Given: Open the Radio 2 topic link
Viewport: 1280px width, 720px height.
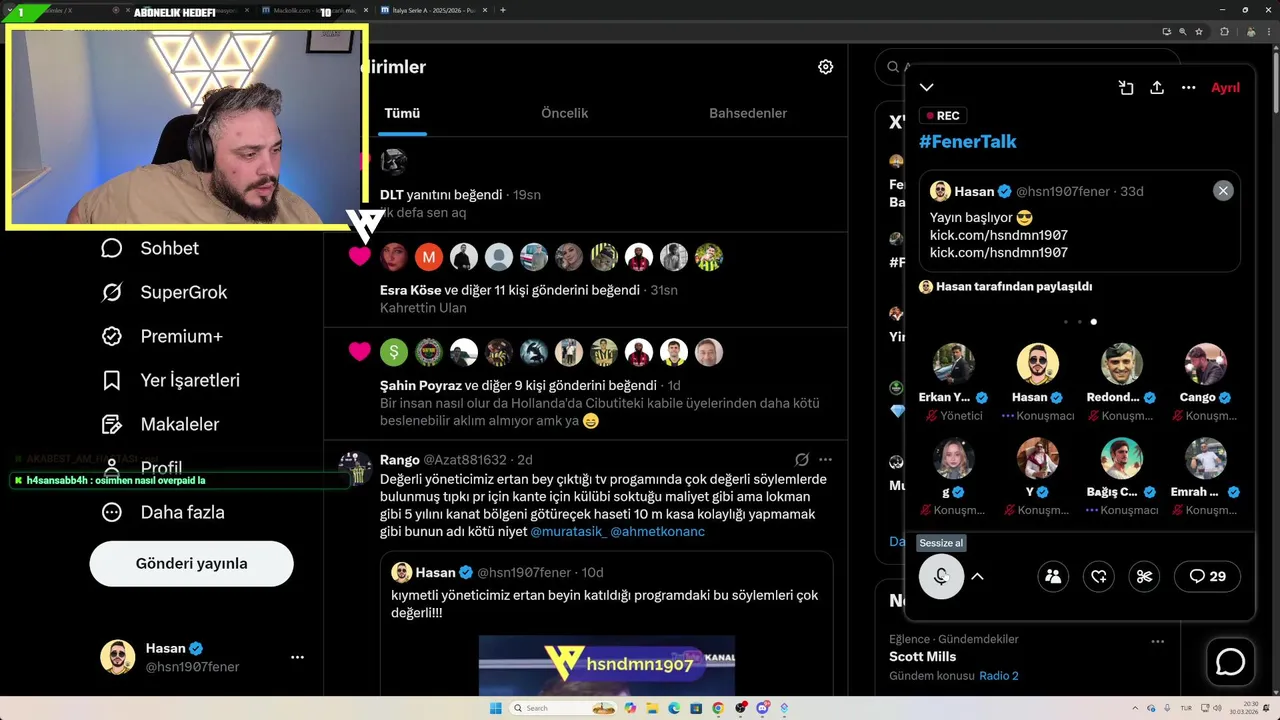Looking at the screenshot, I should [x=999, y=676].
